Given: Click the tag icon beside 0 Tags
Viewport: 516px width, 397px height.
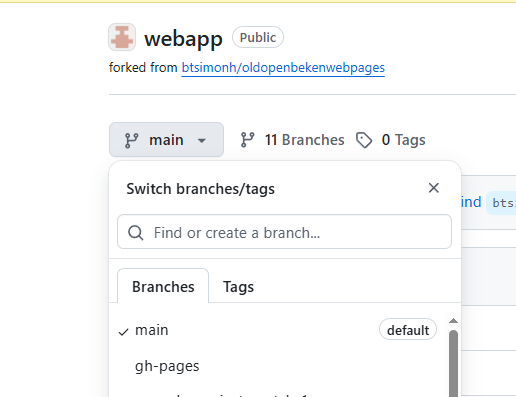Looking at the screenshot, I should (364, 140).
